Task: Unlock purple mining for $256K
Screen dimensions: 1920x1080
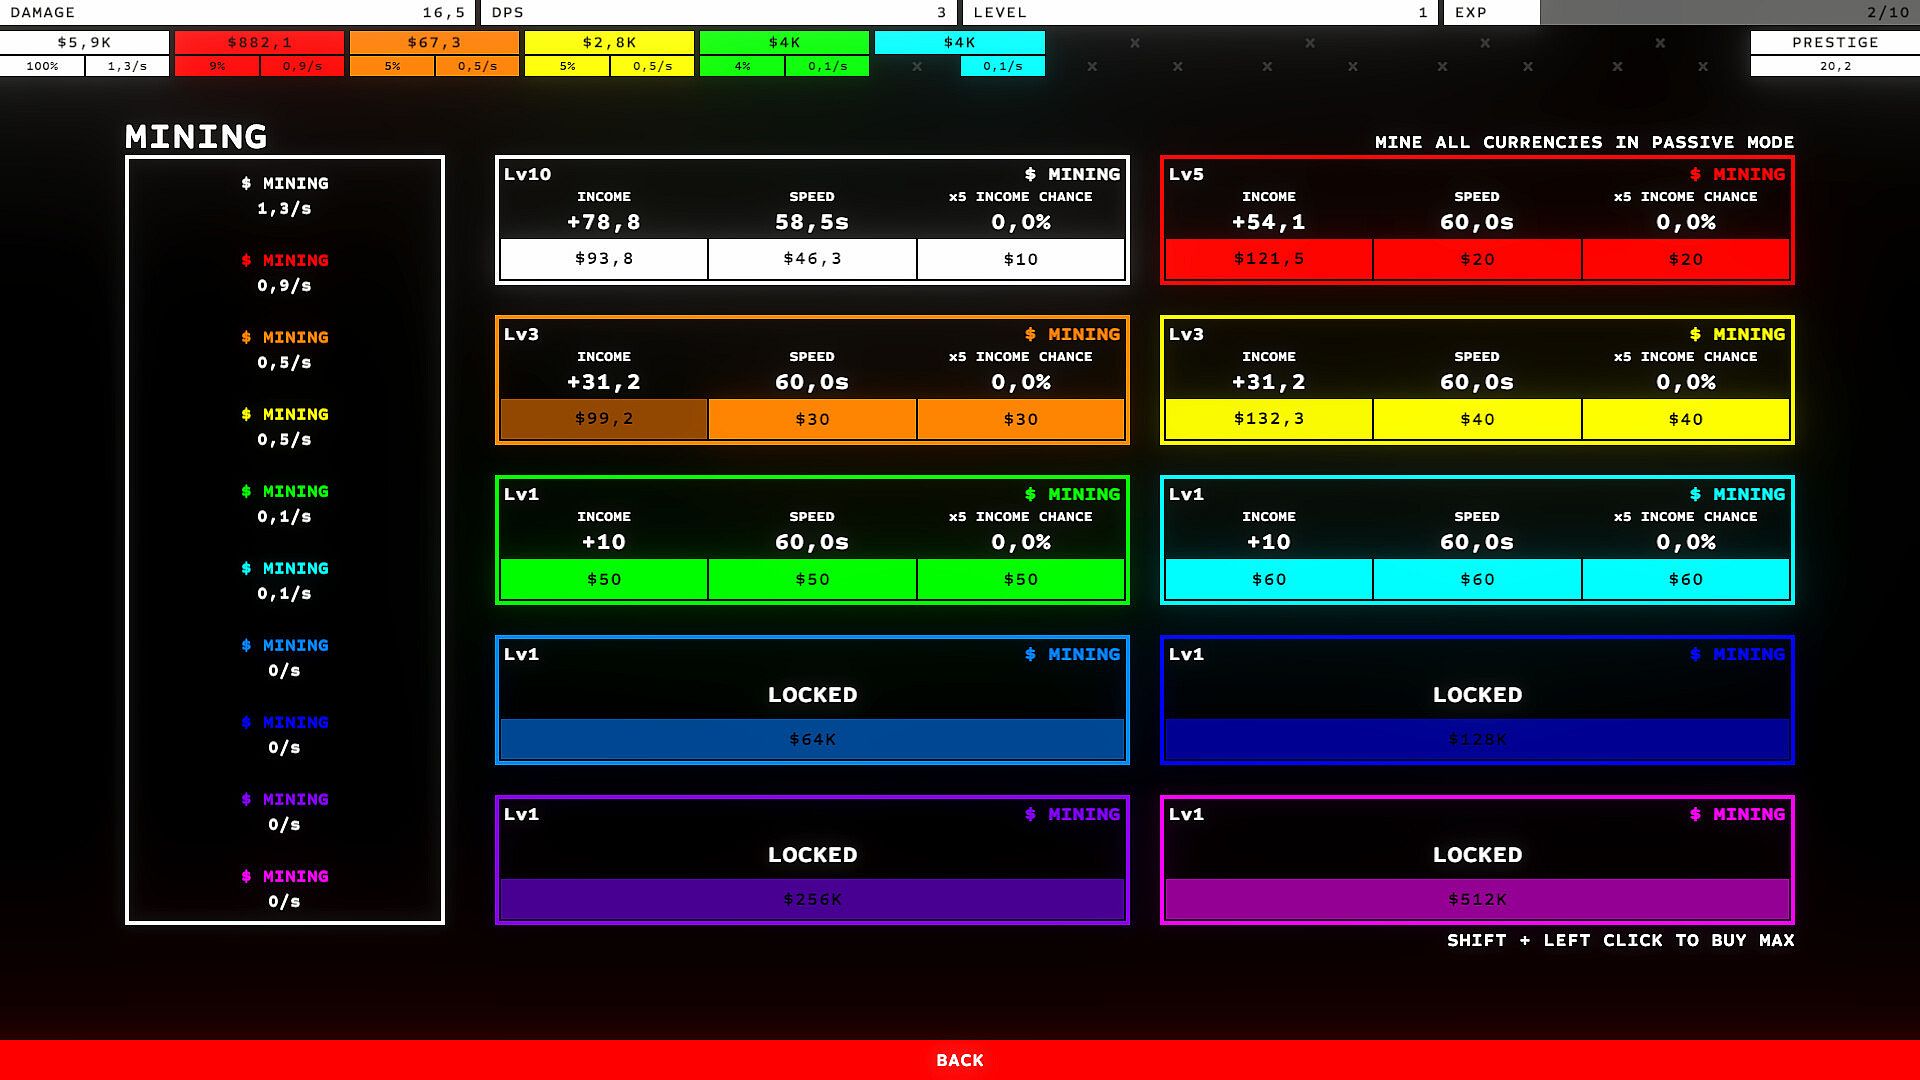Action: point(812,899)
